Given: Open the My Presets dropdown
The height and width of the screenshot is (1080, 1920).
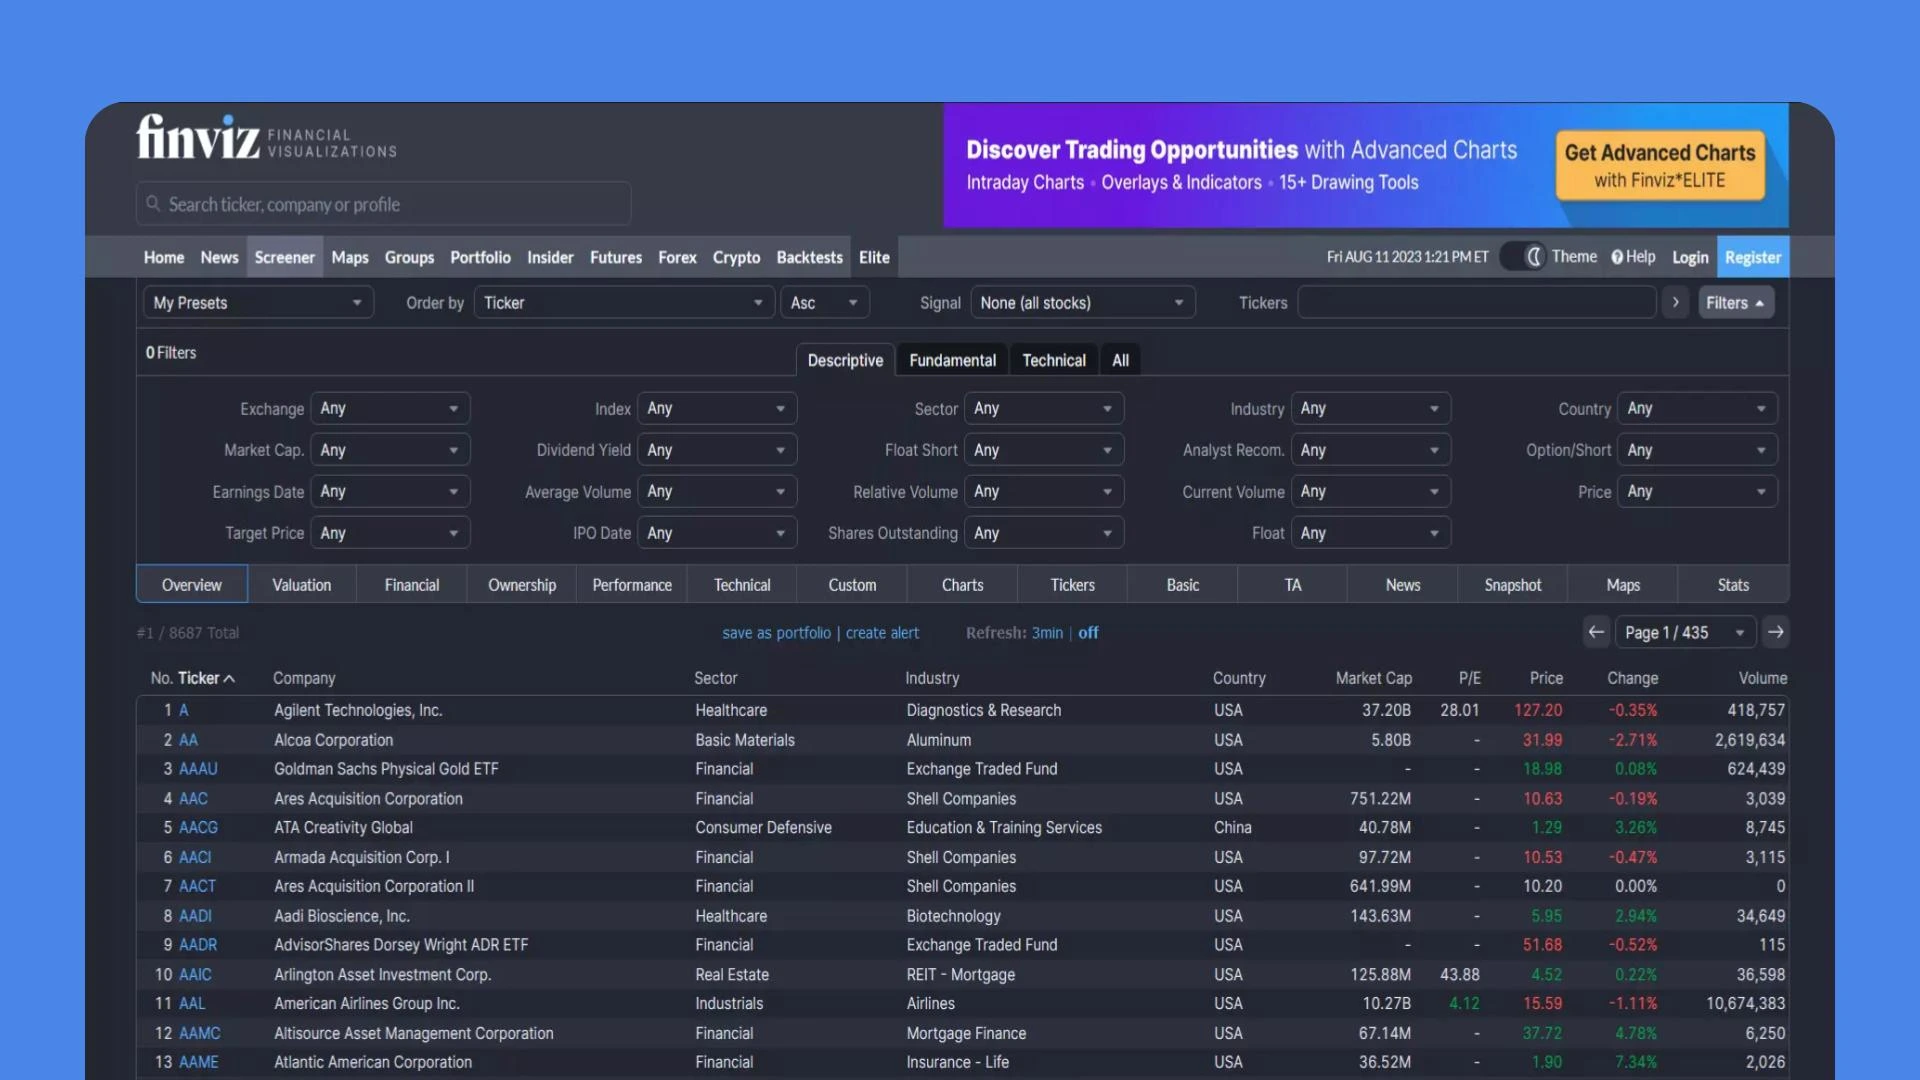Looking at the screenshot, I should coord(258,302).
